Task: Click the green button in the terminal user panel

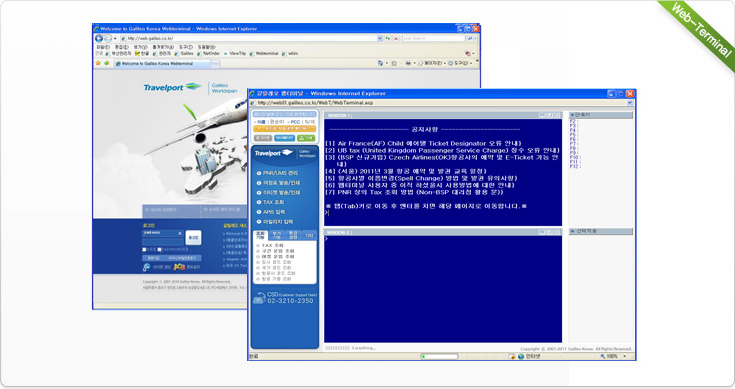Action: [306, 138]
